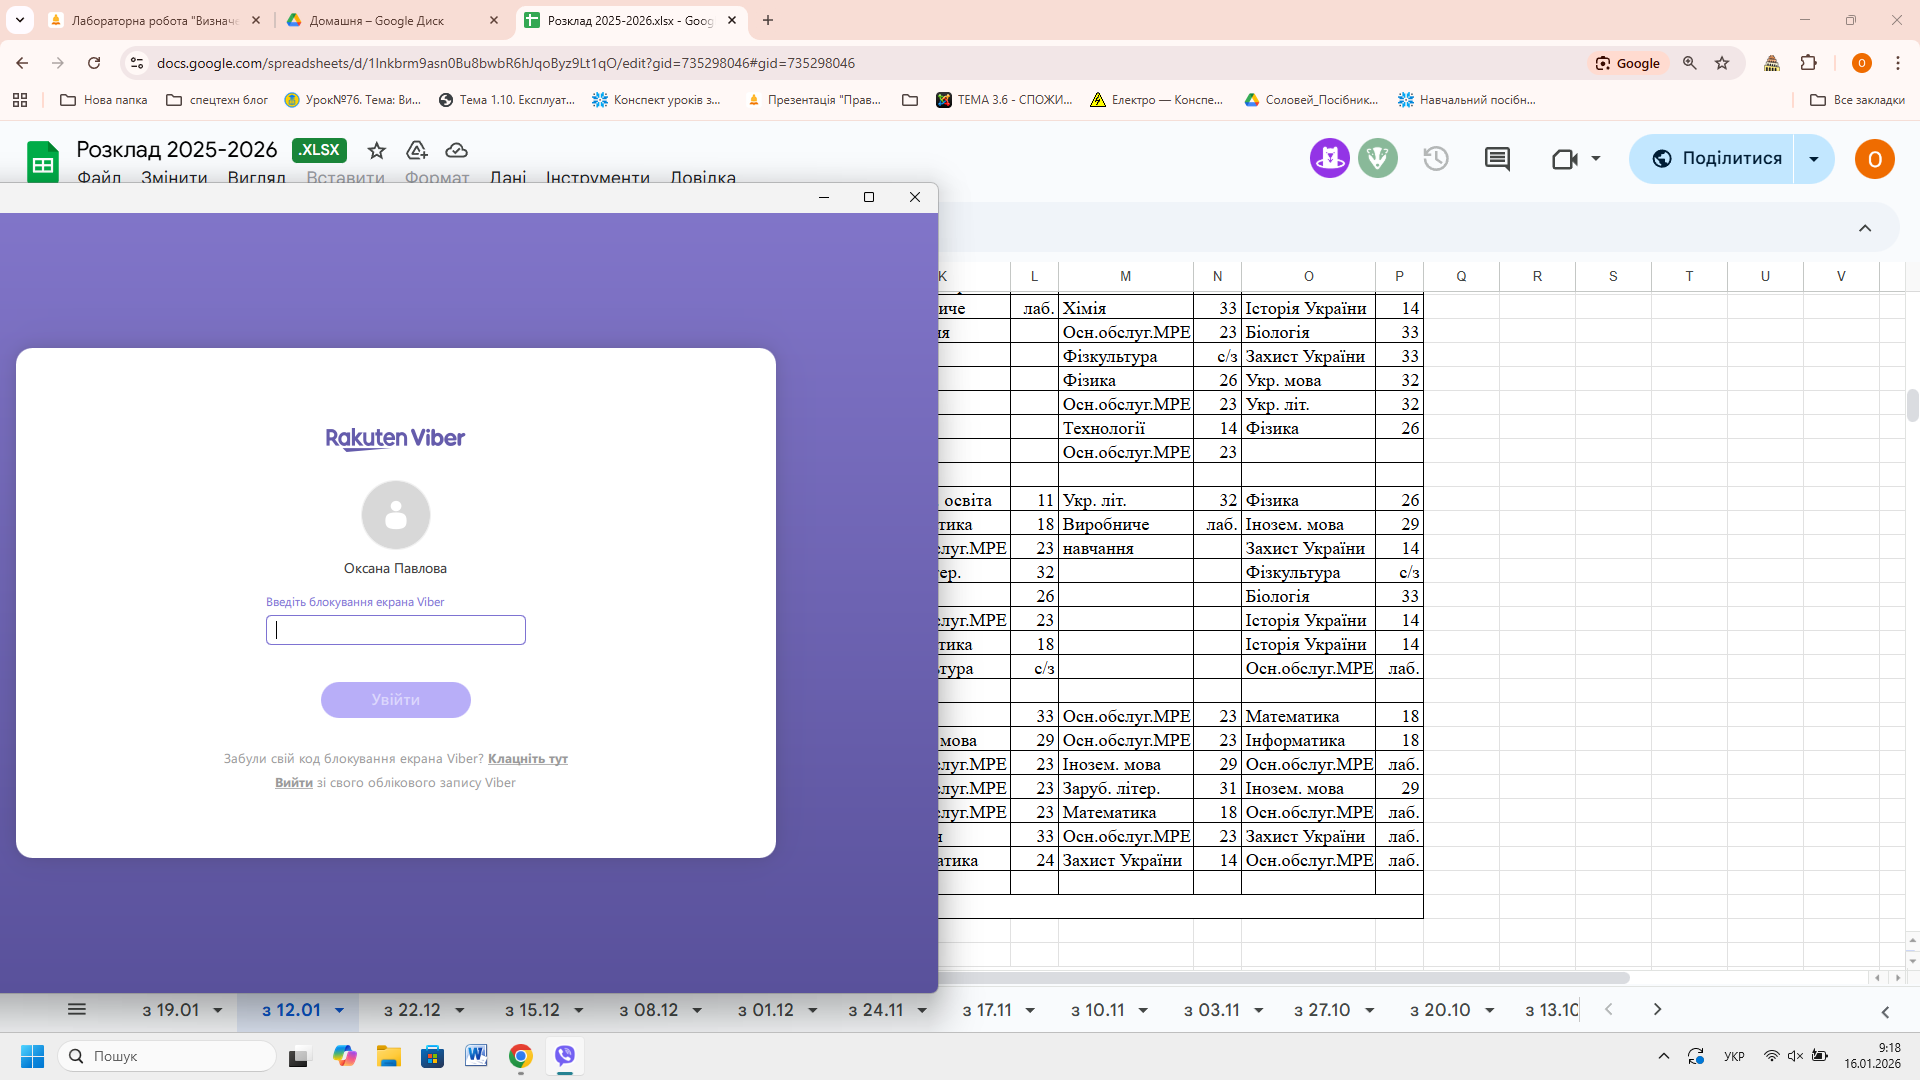
Task: Click the move to Drive icon
Action: pyautogui.click(x=417, y=150)
